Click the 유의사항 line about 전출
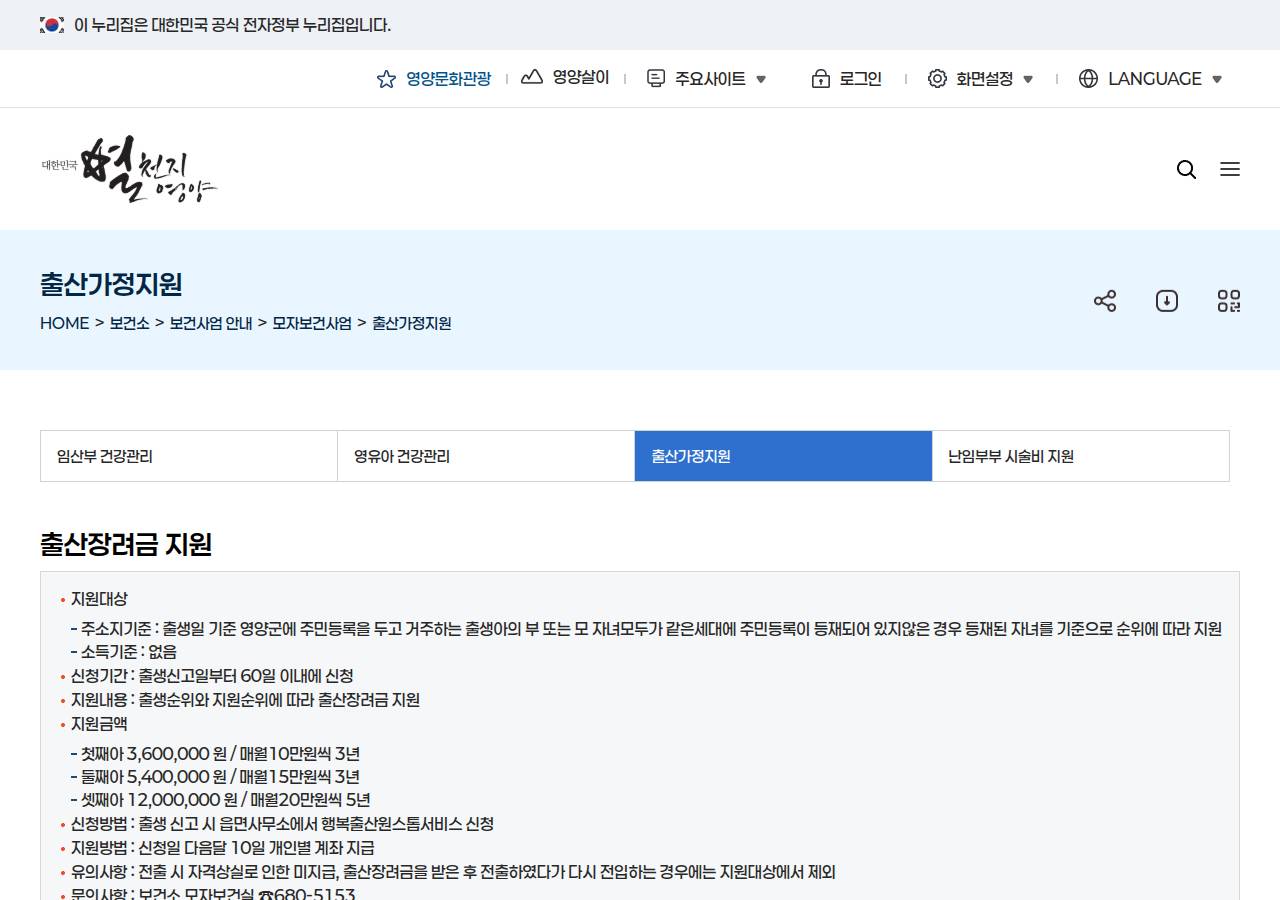The height and width of the screenshot is (900, 1280). (453, 872)
